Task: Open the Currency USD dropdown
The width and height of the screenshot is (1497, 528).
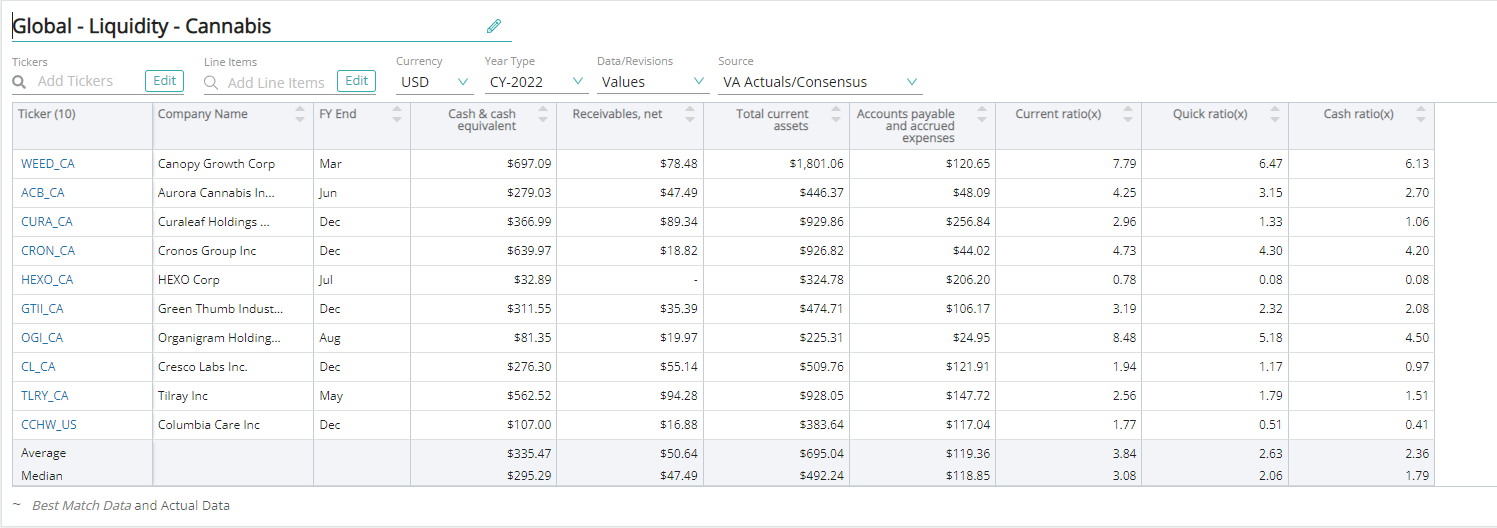Action: [x=434, y=82]
